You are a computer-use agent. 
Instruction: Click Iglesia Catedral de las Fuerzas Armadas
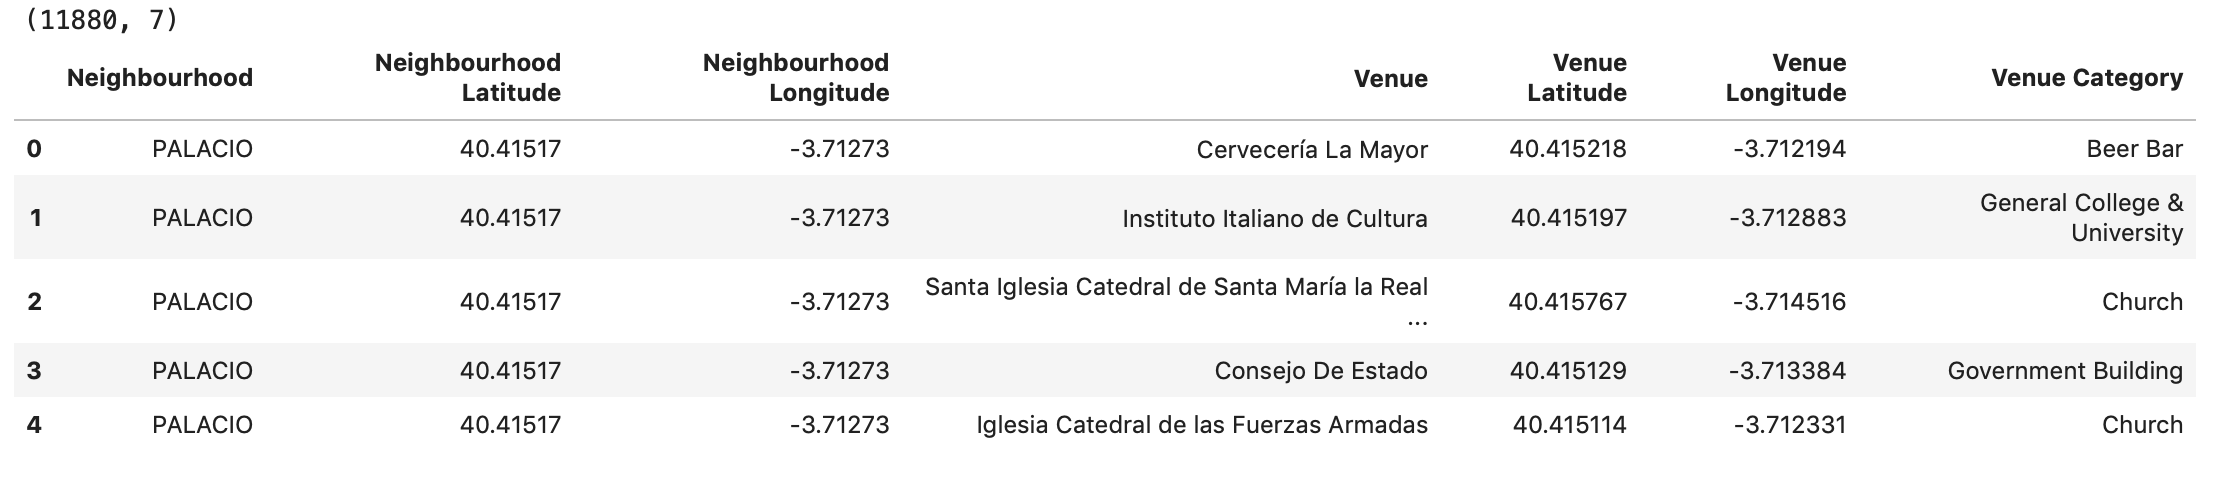tap(1201, 425)
